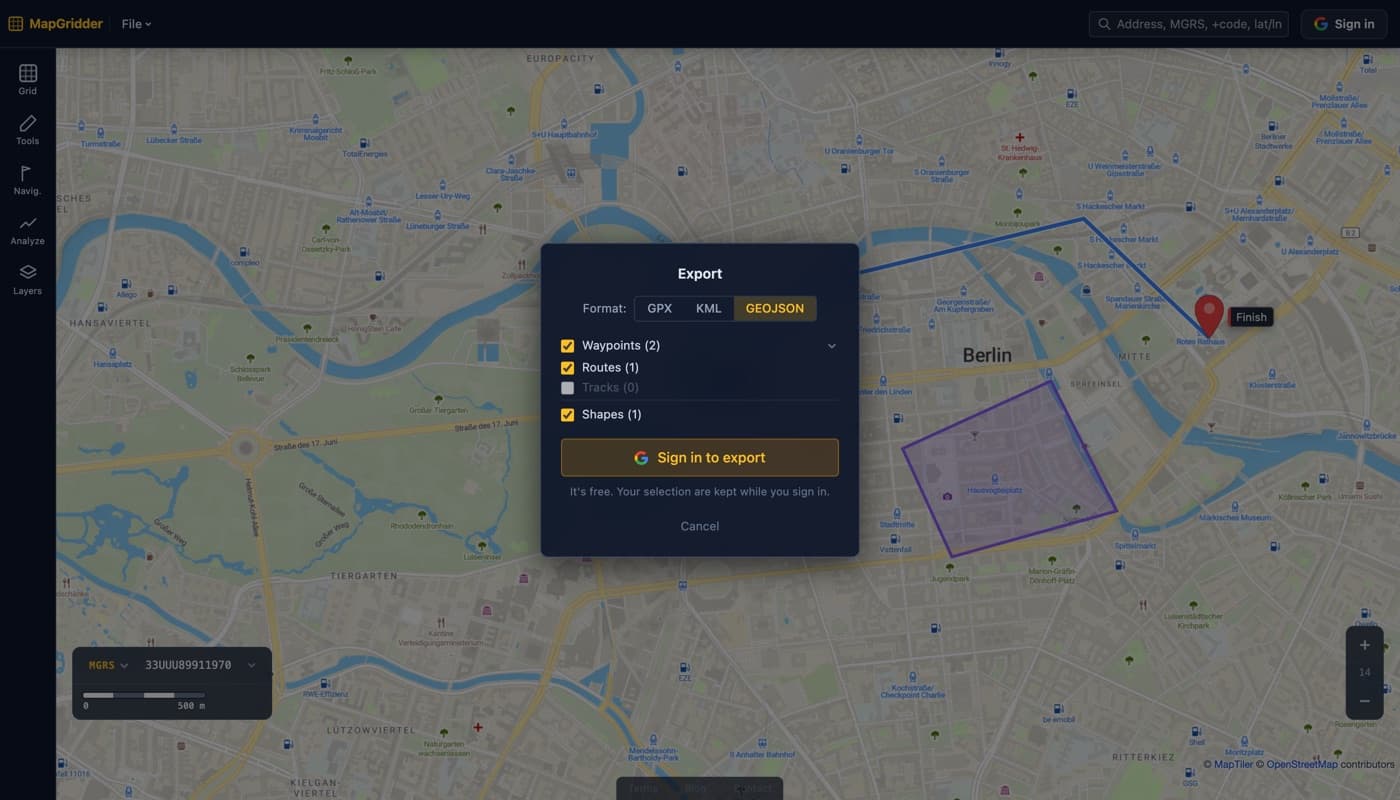Screen dimensions: 1400x800
Task: Click Sign in button in top bar
Action: (x=1344, y=24)
